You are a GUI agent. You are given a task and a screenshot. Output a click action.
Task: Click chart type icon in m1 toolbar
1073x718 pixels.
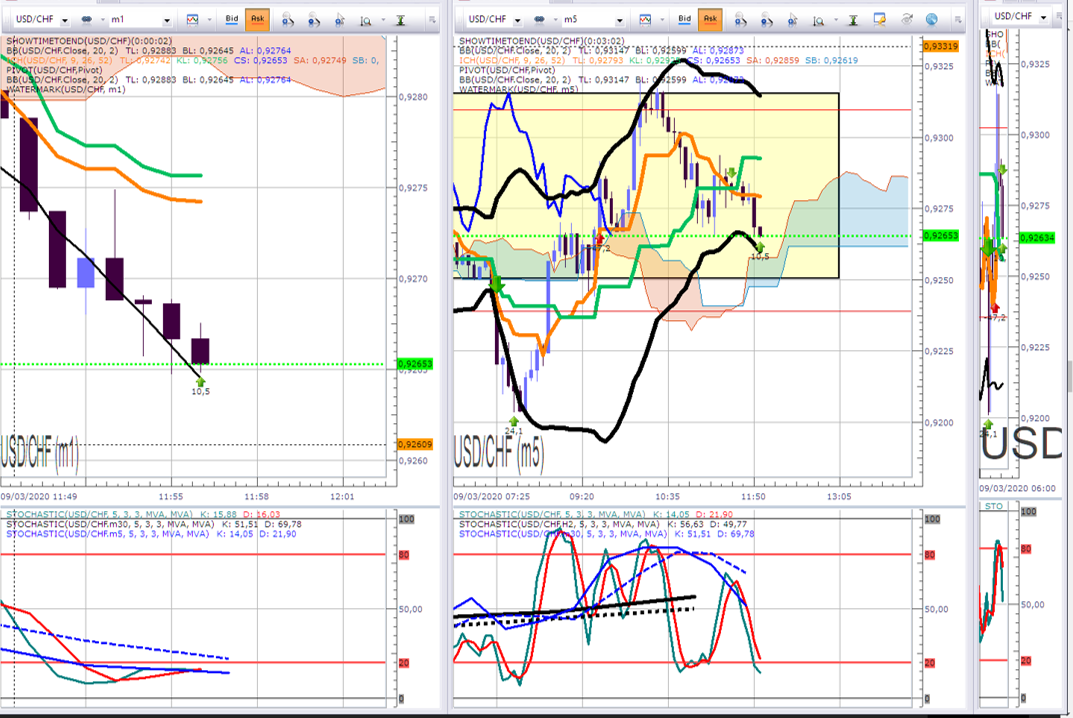(x=192, y=20)
